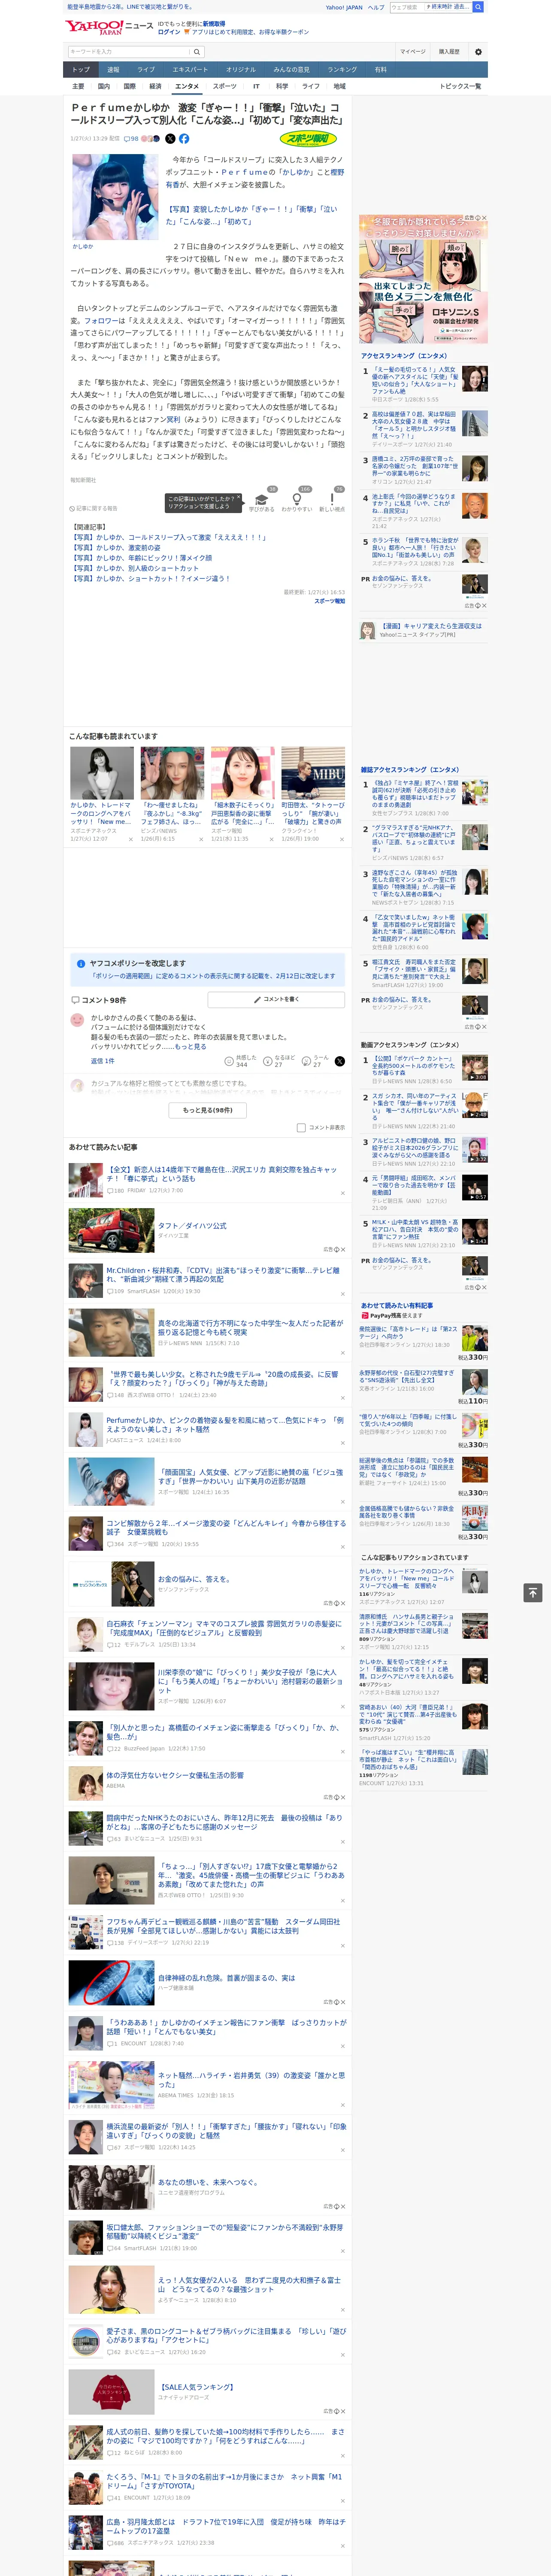This screenshot has height=2576, width=551.
Task: Click the もっと見る(98件) button
Action: click(208, 1110)
